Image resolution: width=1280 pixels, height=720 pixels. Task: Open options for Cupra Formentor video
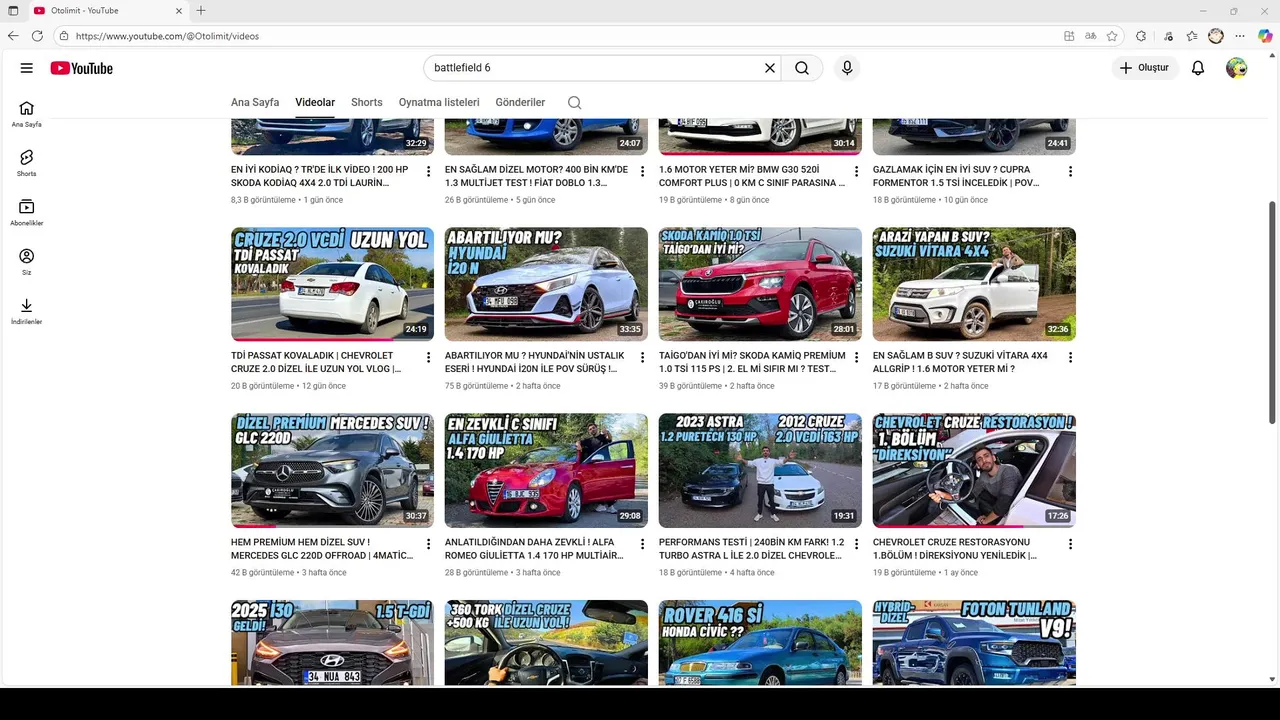click(x=1070, y=172)
